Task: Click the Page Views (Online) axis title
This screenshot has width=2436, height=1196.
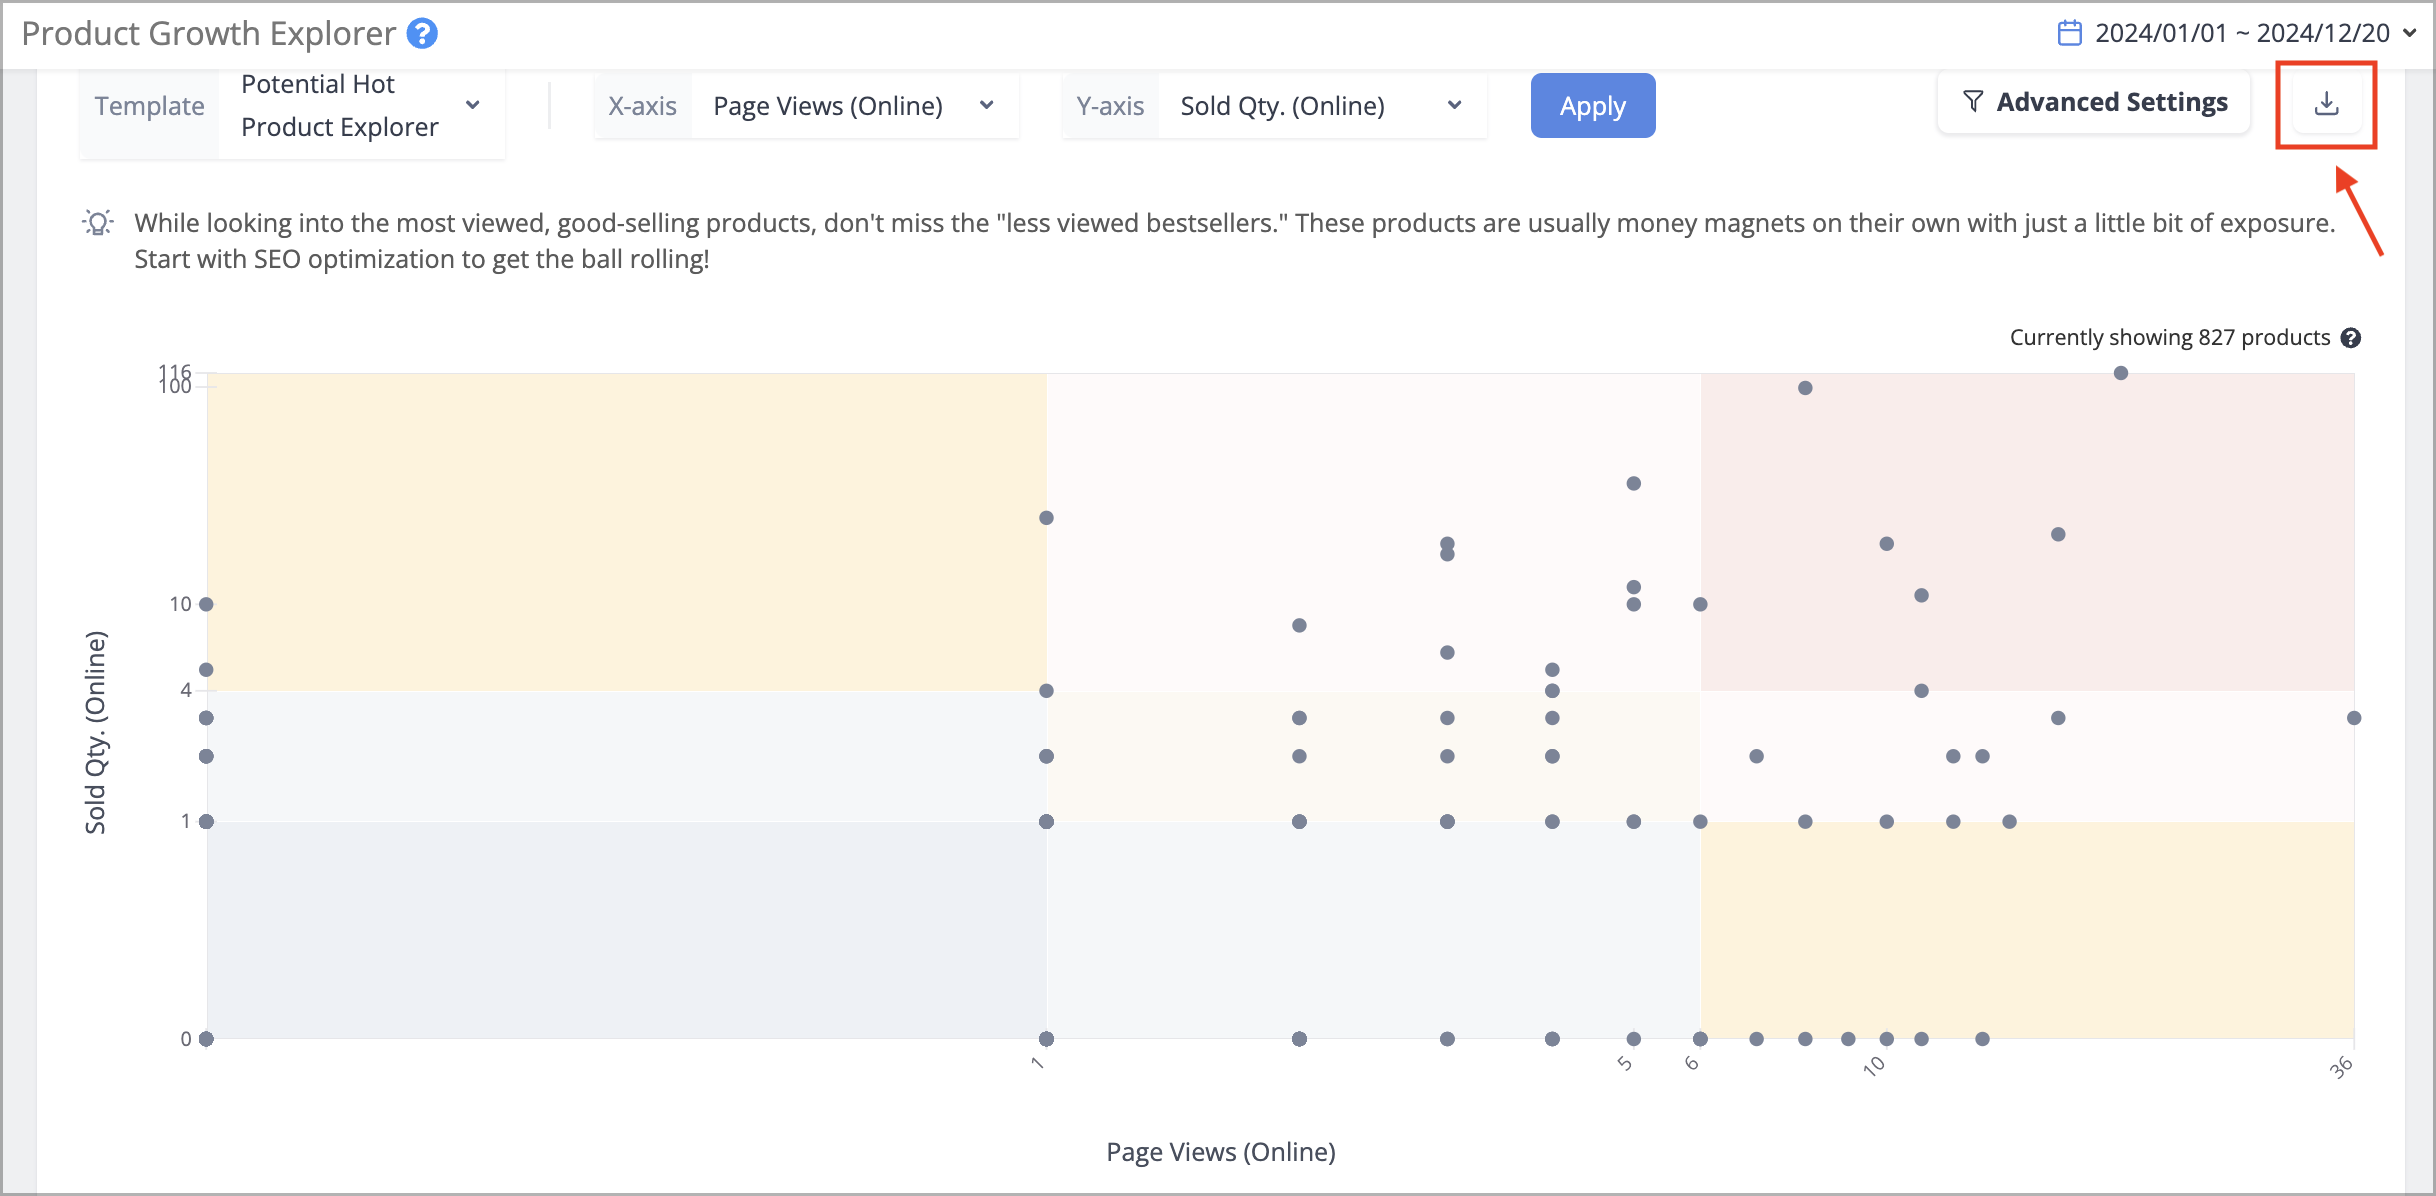Action: click(1221, 1152)
